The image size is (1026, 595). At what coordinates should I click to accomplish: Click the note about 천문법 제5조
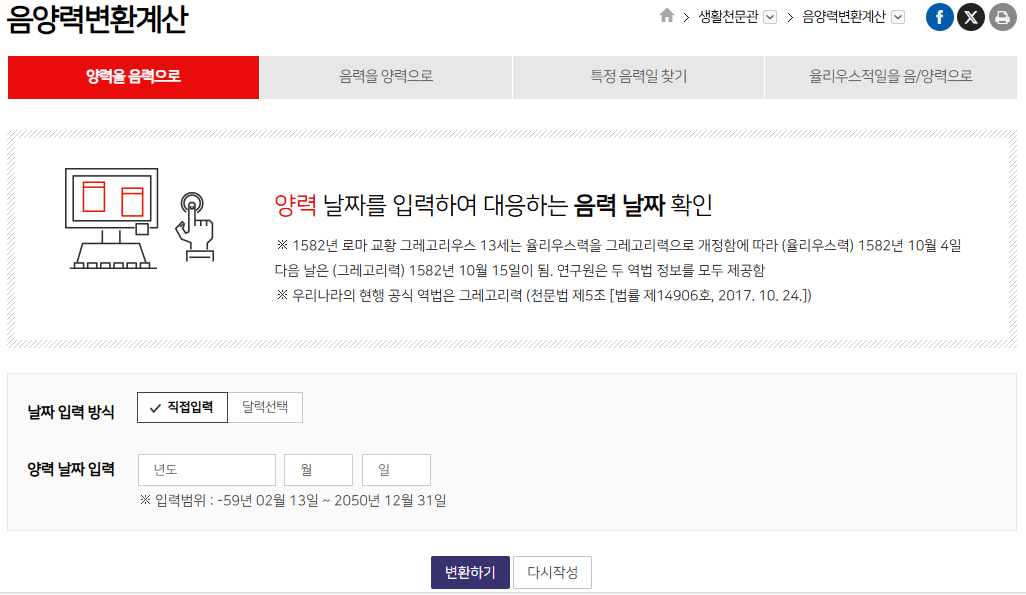click(x=544, y=295)
